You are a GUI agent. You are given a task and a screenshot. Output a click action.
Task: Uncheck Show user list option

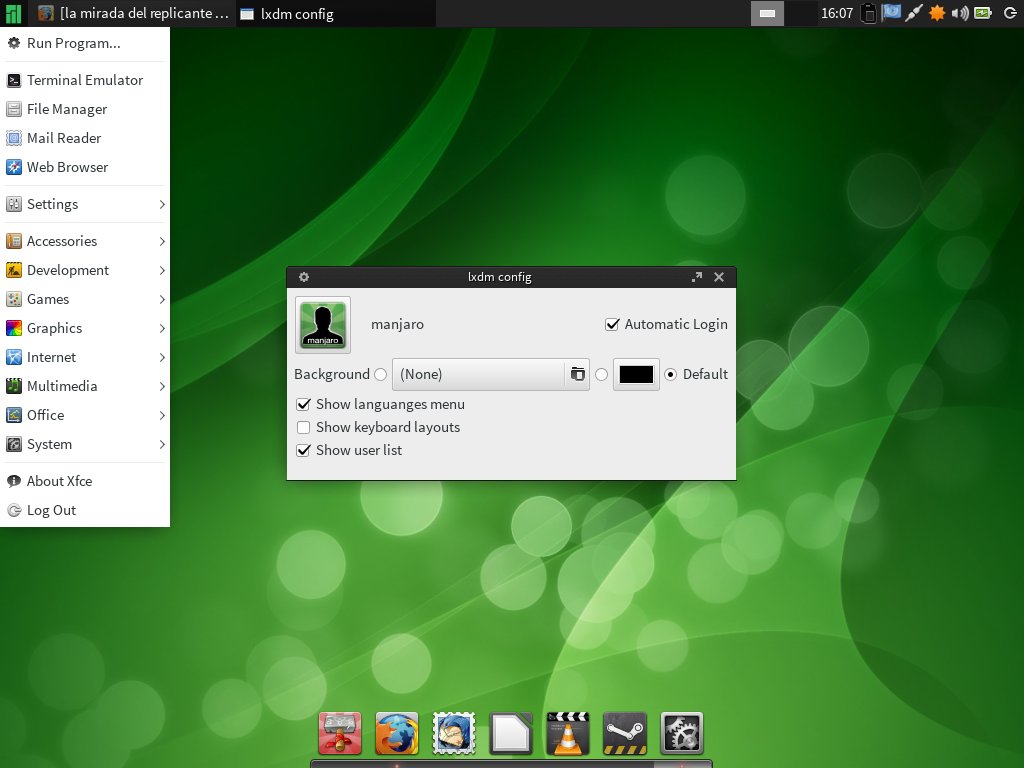pyautogui.click(x=303, y=451)
